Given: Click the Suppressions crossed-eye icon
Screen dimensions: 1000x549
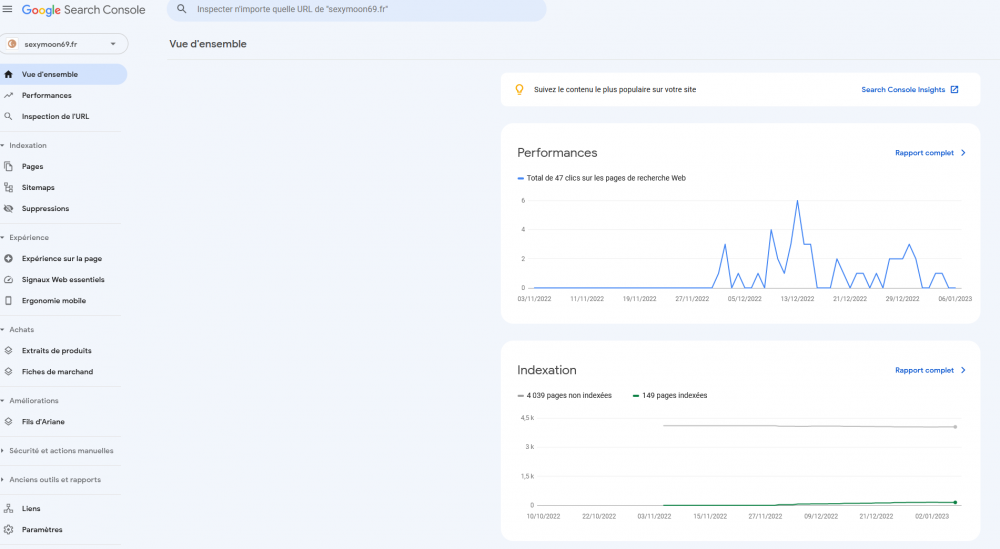Looking at the screenshot, I should click(9, 208).
